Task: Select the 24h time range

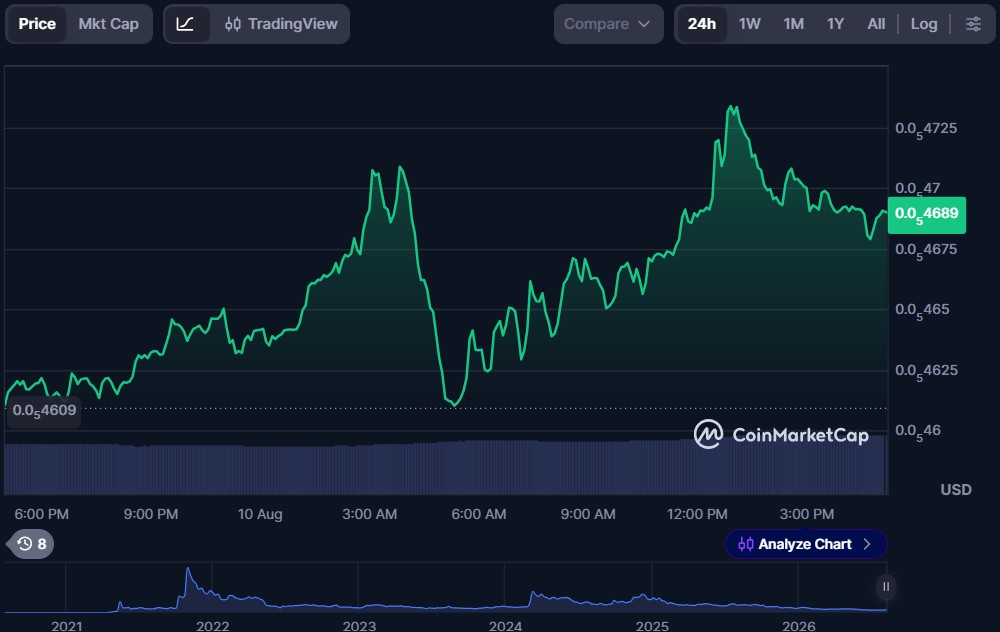Action: pos(702,24)
